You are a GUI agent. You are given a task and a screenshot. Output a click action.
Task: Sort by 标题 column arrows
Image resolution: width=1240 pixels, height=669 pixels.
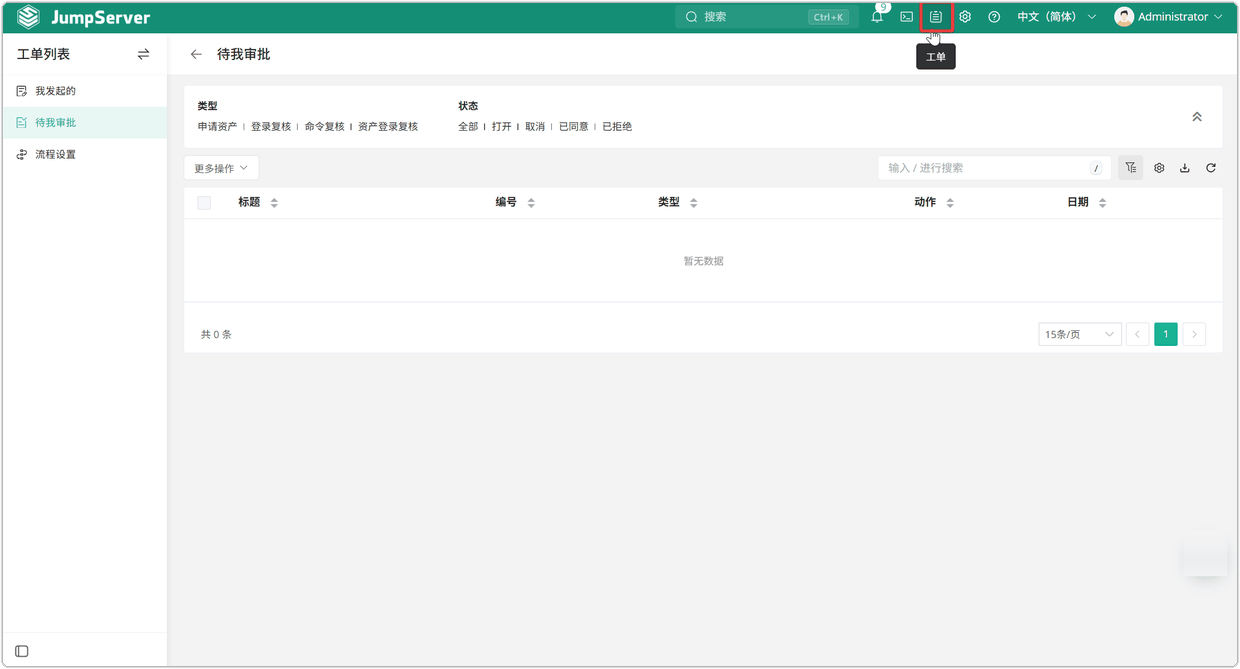pyautogui.click(x=274, y=203)
